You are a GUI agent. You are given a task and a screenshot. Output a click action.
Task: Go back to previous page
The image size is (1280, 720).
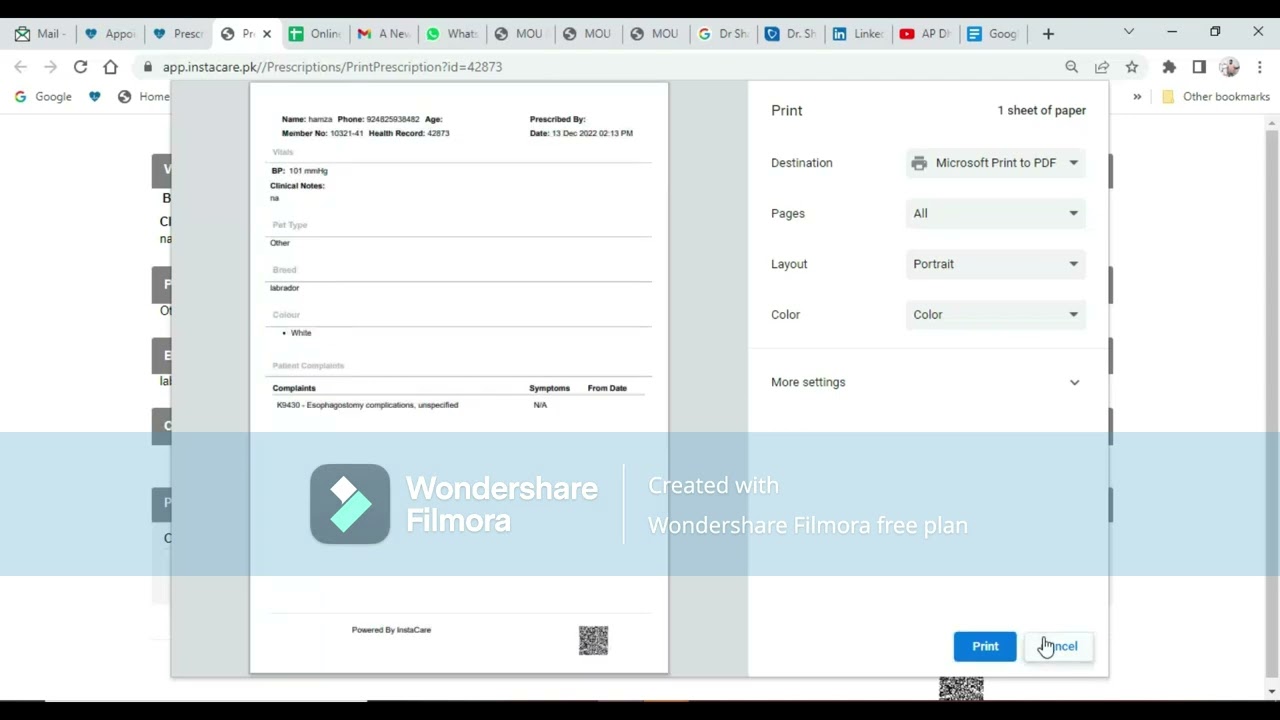point(21,67)
